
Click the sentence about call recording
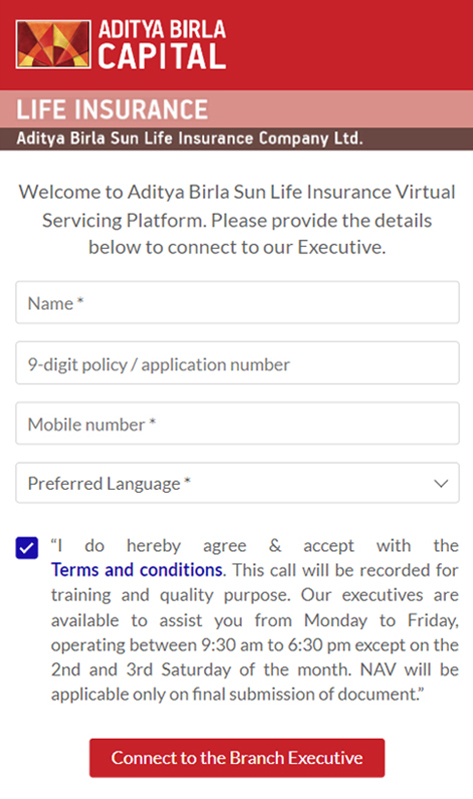click(x=255, y=582)
